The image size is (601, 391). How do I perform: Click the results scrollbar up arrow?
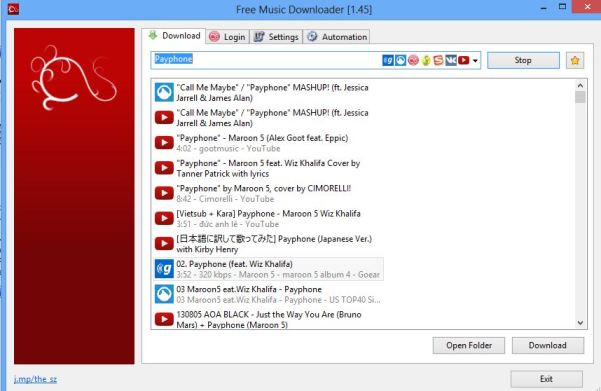(580, 85)
